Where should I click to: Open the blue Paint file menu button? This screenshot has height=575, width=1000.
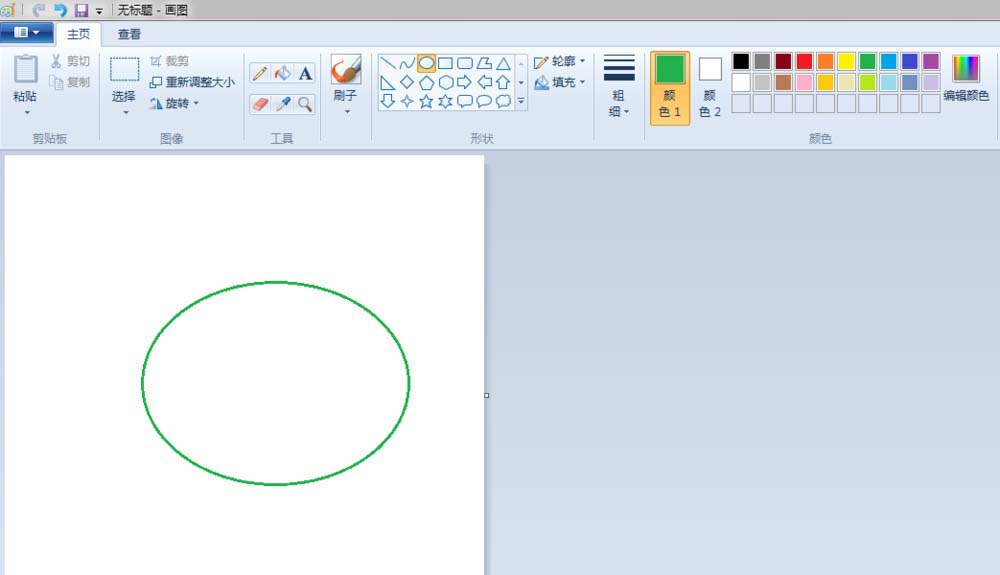[x=26, y=32]
